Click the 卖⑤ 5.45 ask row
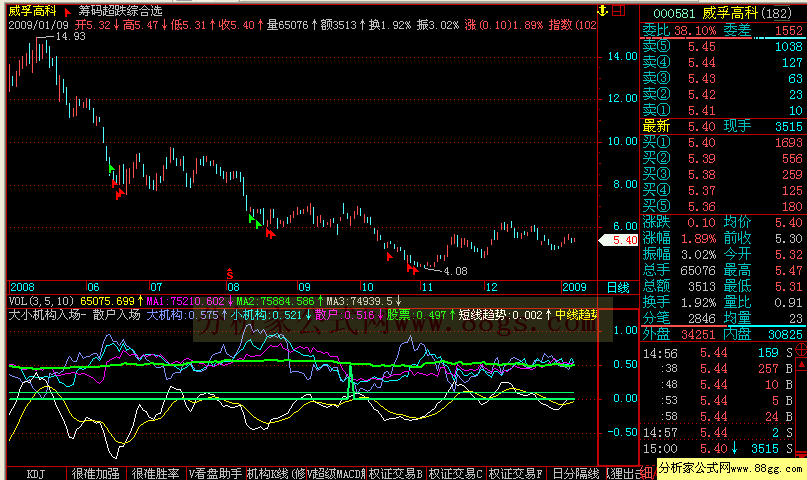The height and width of the screenshot is (480, 807). pyautogui.click(x=722, y=46)
